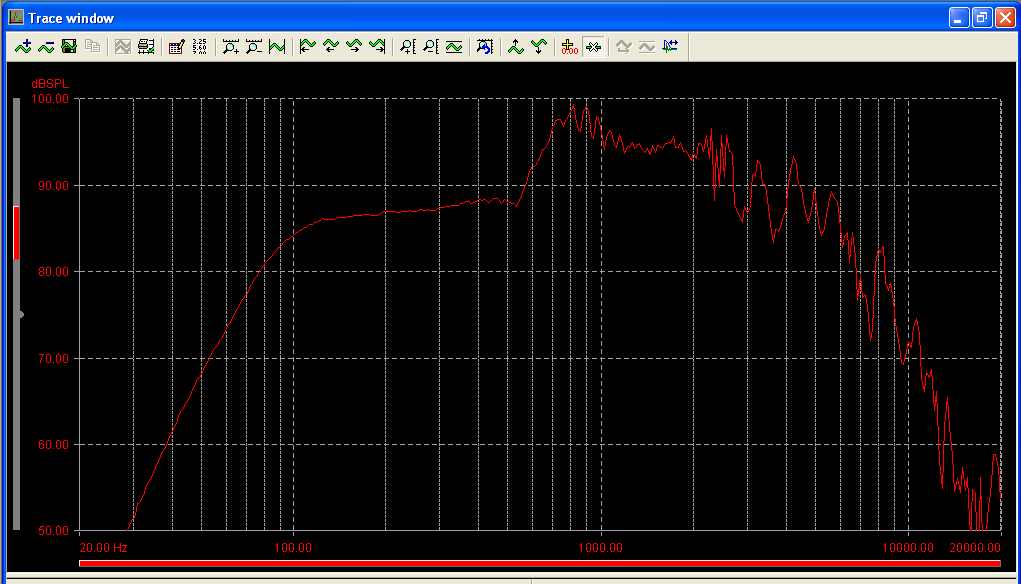Viewport: 1021px width, 584px height.
Task: Click the greyed-out graph picture icon
Action: pos(123,47)
